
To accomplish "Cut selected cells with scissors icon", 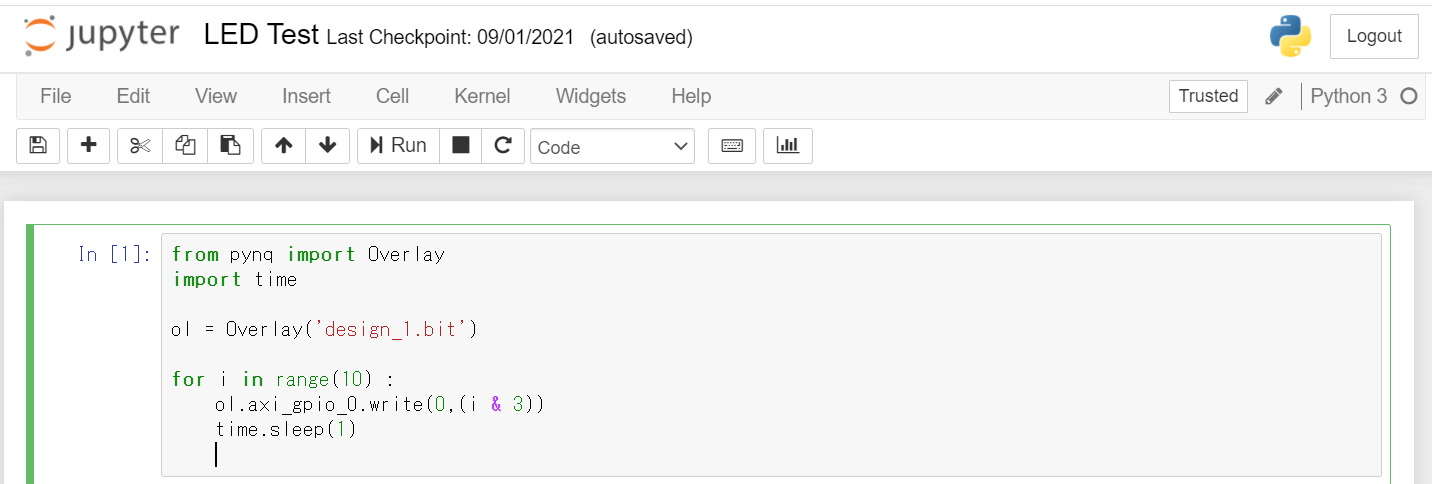I will (140, 146).
